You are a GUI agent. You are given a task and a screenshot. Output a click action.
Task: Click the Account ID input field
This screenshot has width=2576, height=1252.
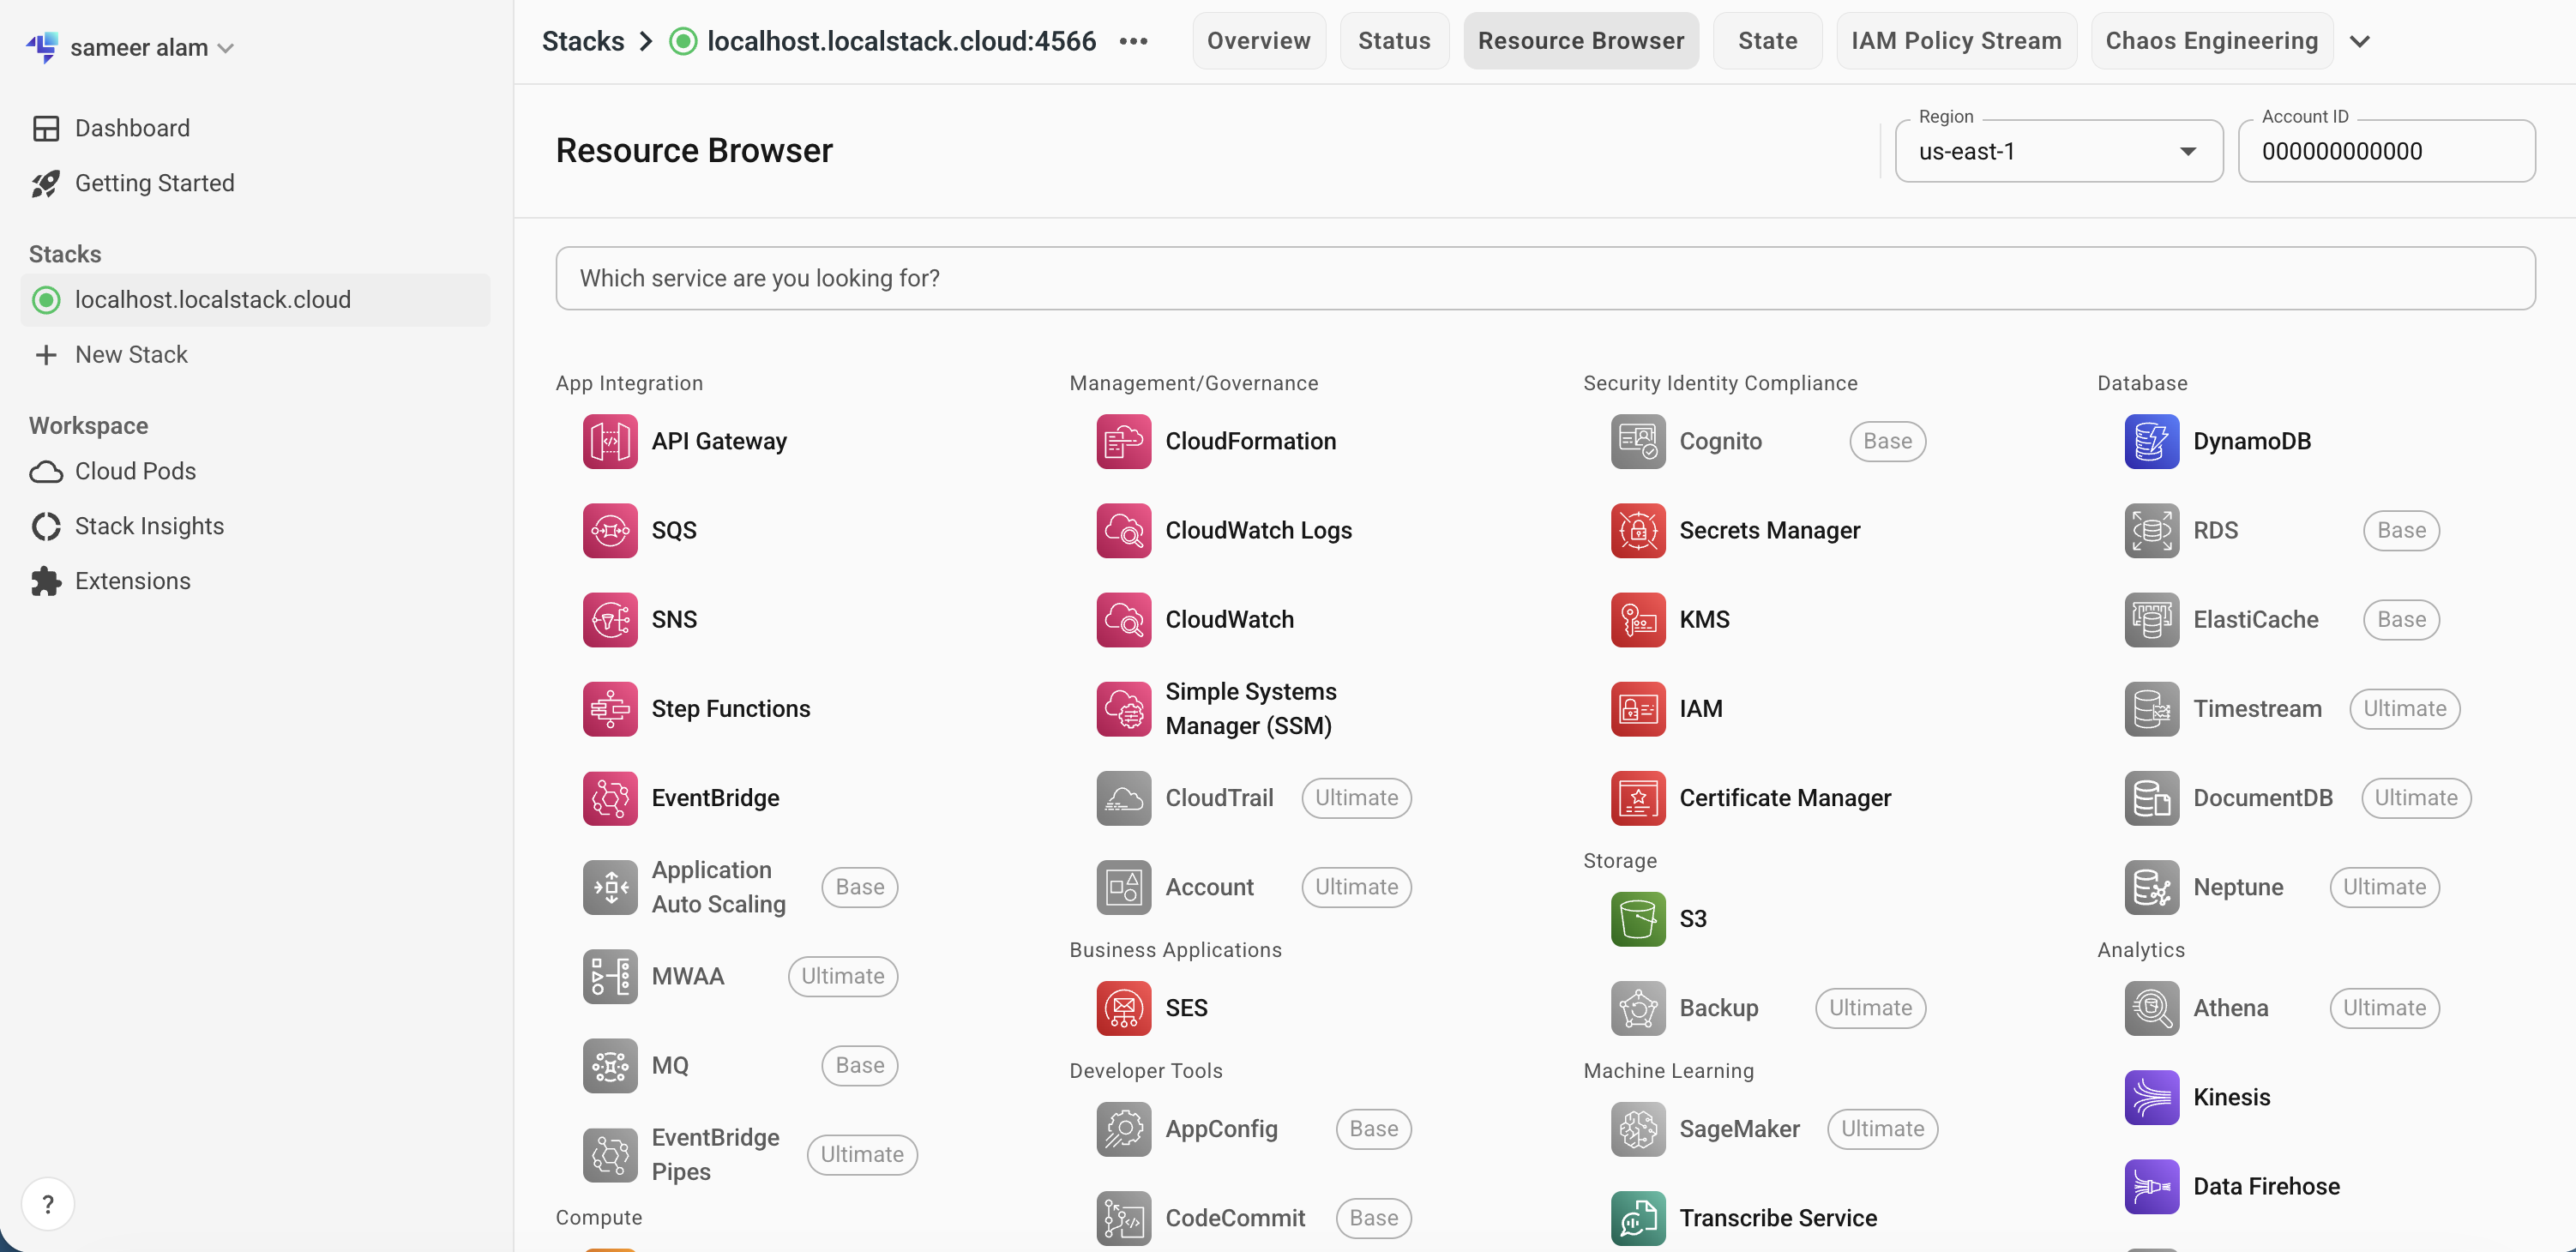click(2386, 151)
